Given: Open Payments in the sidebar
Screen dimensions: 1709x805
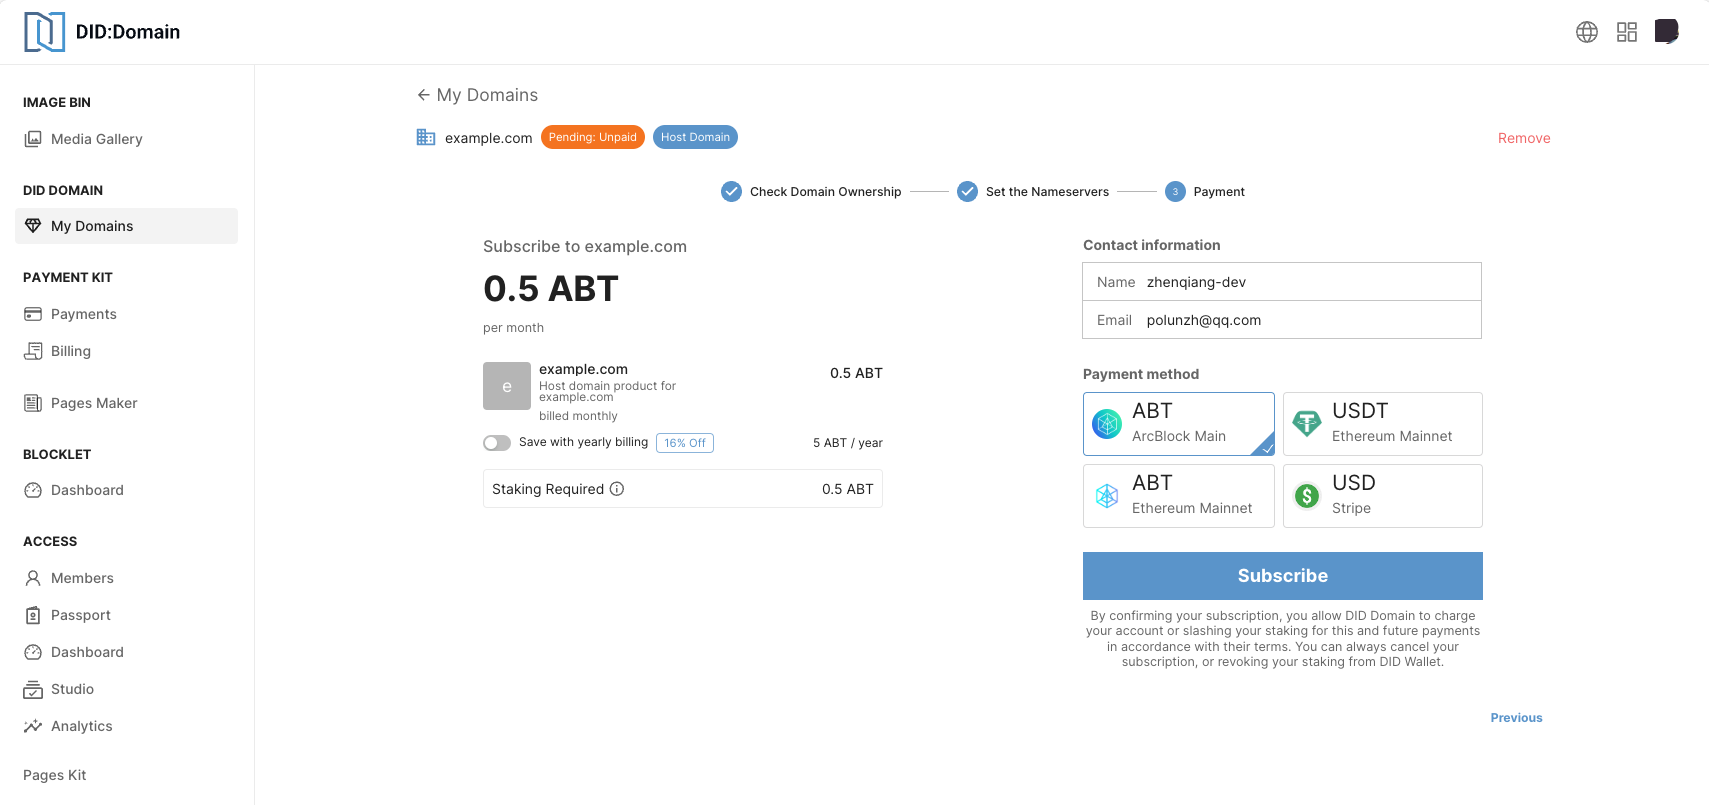Looking at the screenshot, I should tap(83, 314).
